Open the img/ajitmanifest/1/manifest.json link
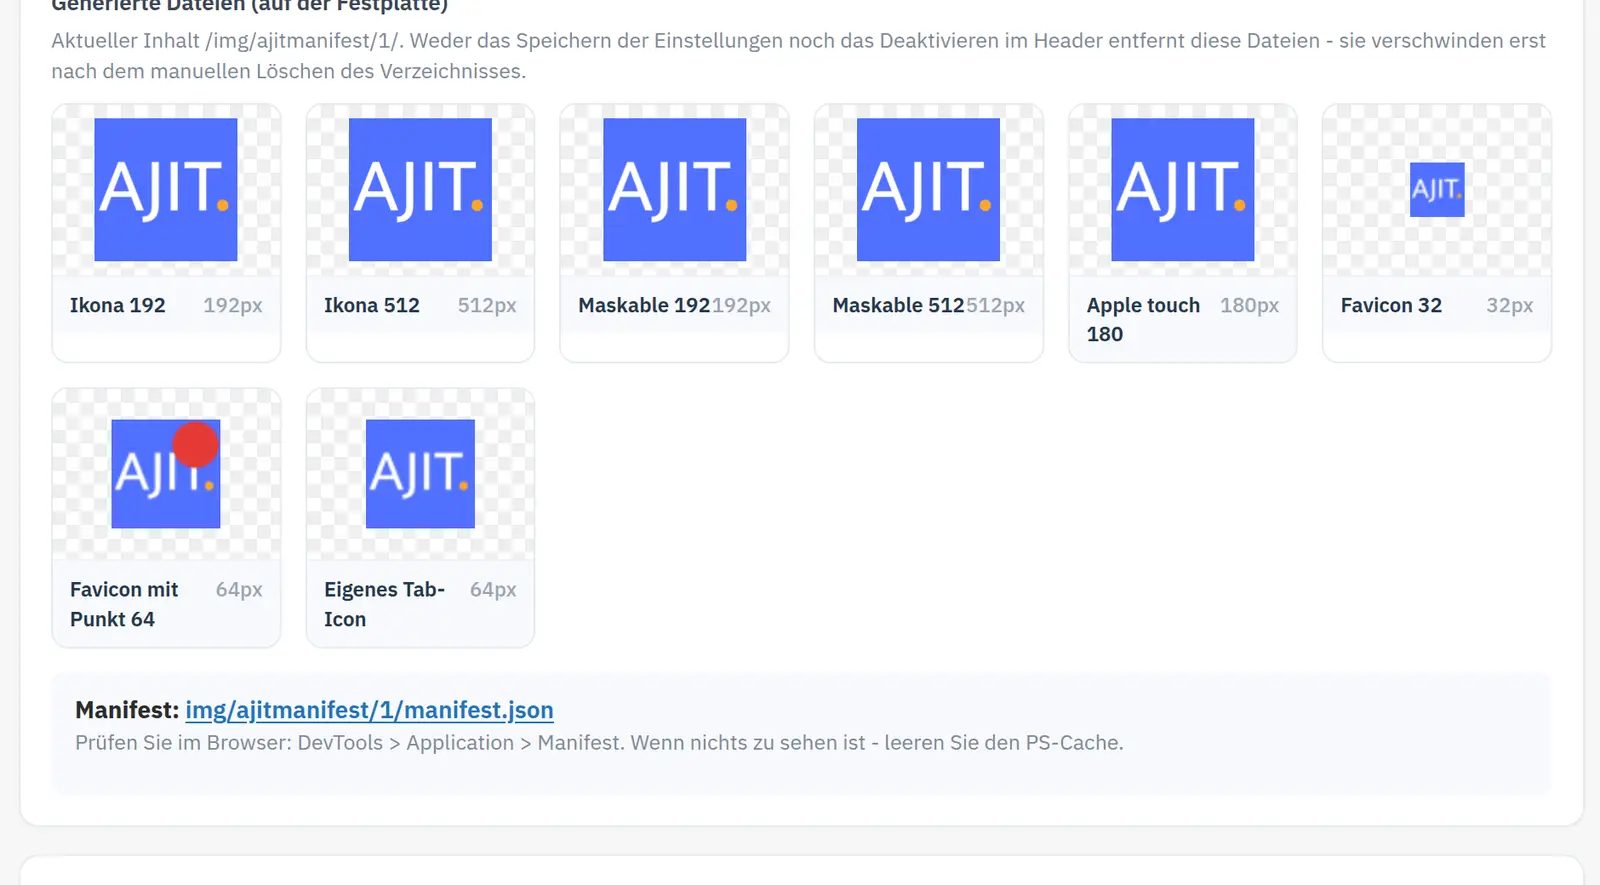Viewport: 1600px width, 885px height. coord(369,710)
